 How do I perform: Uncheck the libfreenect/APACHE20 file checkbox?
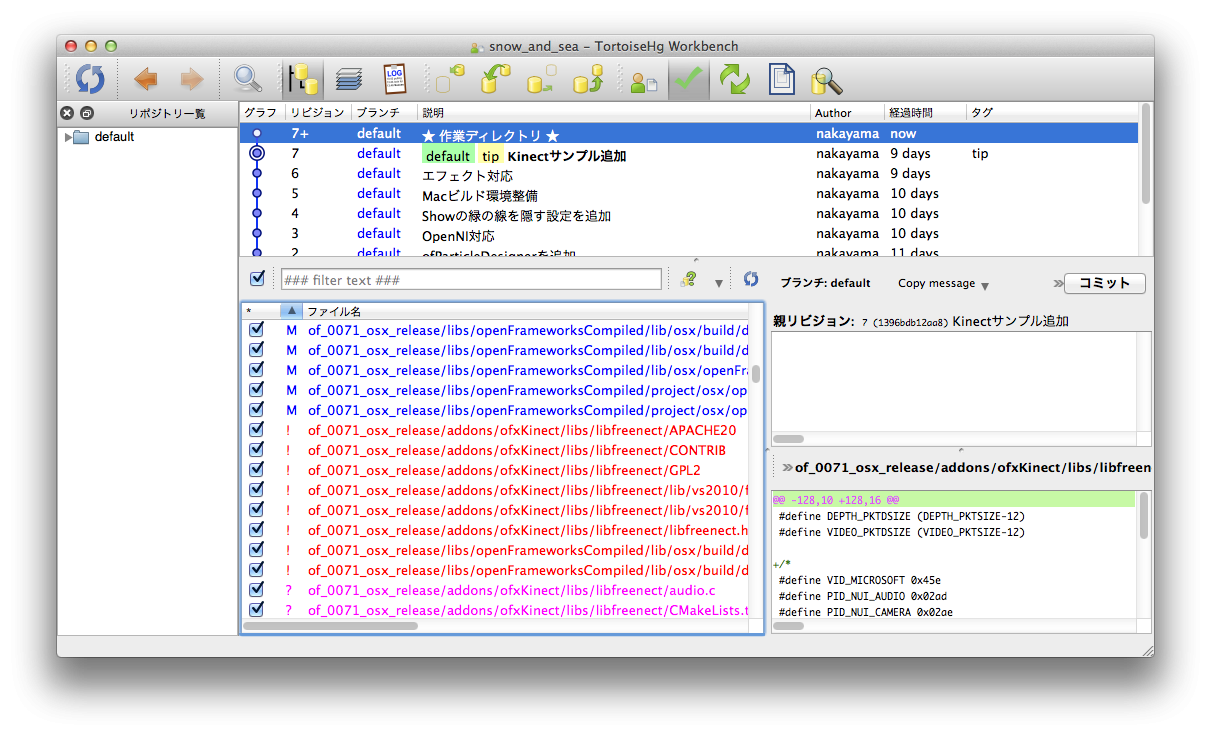(256, 429)
